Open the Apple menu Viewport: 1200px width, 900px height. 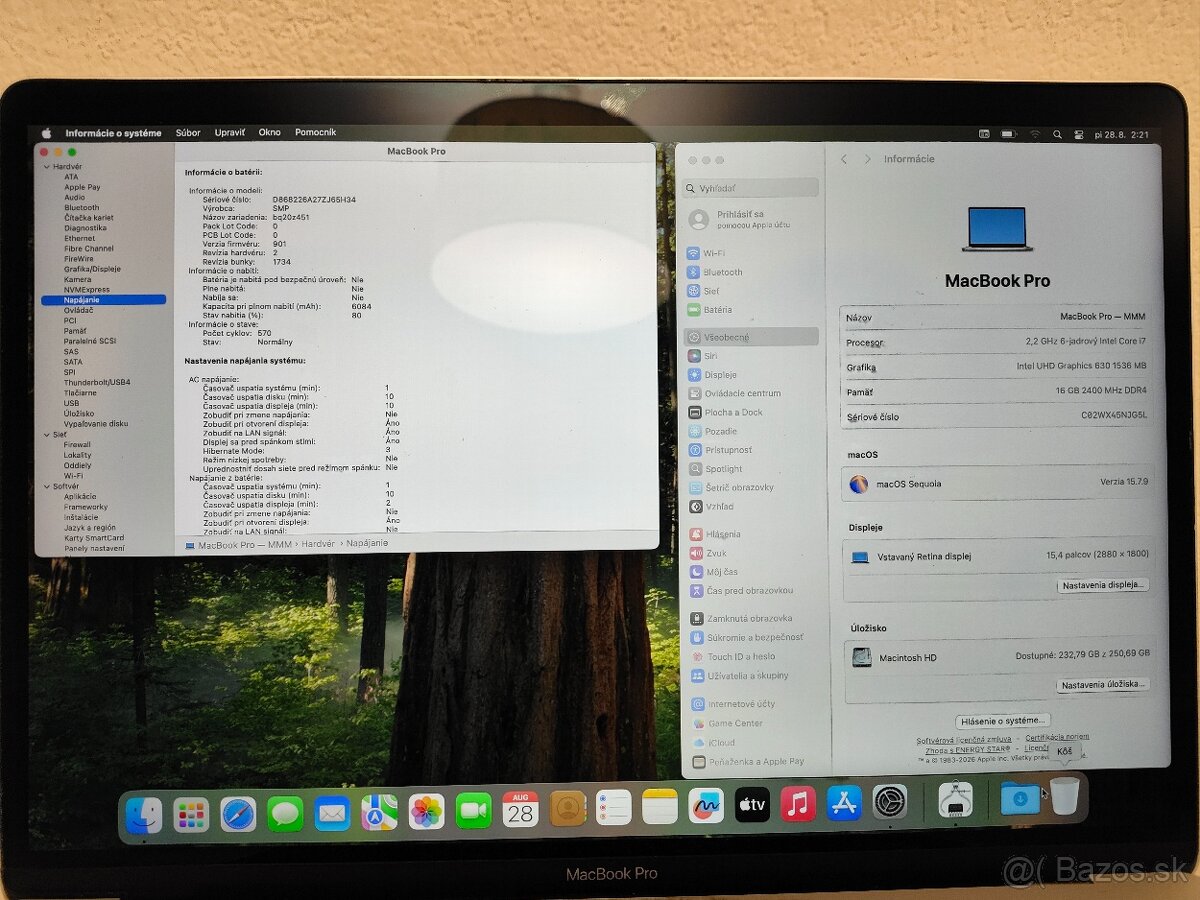46,132
